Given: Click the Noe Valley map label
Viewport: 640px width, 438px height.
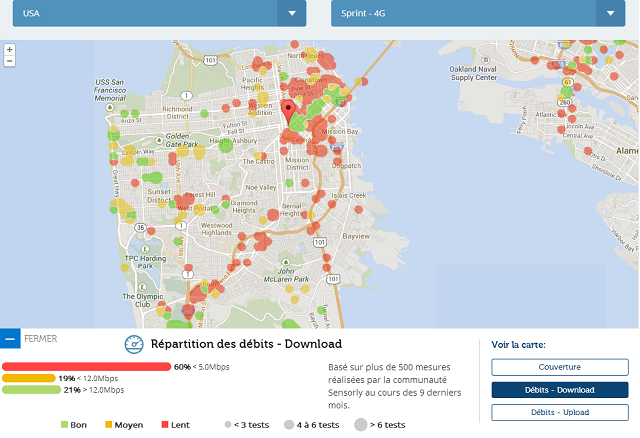Looking at the screenshot, I should tap(261, 187).
